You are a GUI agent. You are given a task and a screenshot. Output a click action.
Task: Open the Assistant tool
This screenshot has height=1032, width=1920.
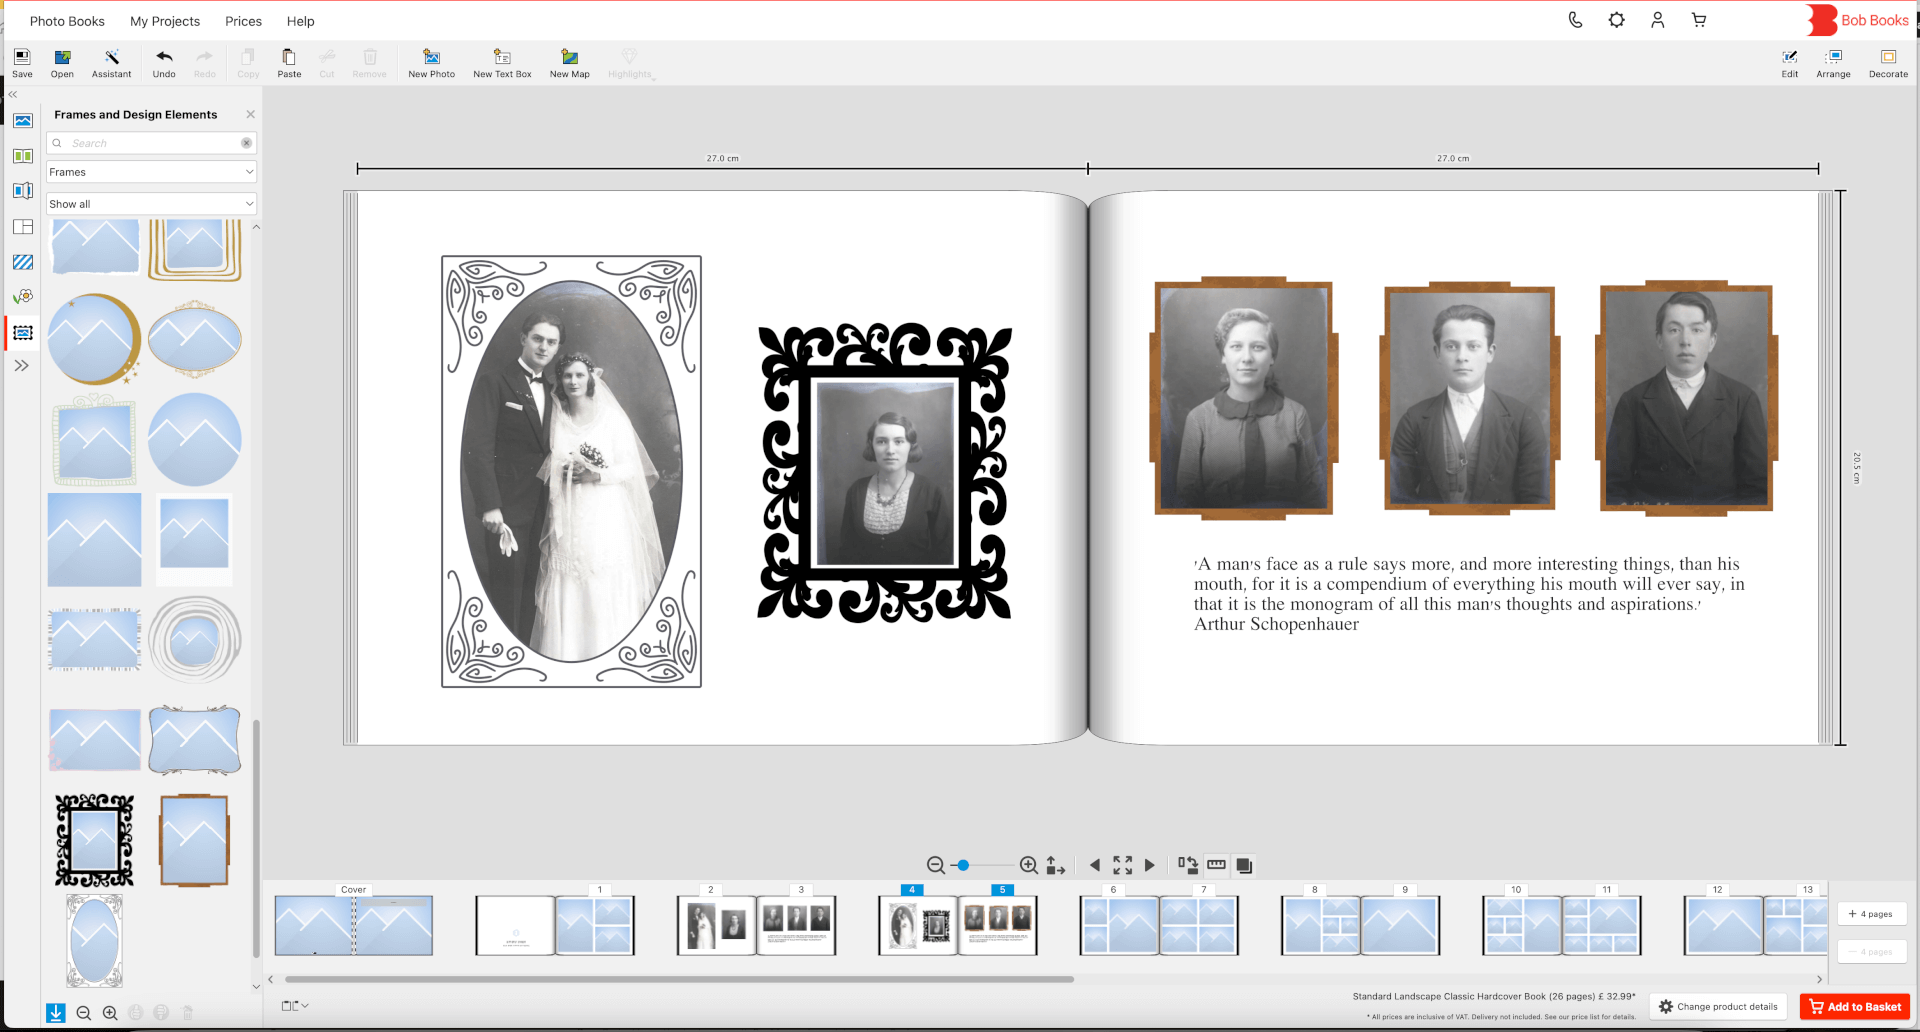(x=111, y=62)
